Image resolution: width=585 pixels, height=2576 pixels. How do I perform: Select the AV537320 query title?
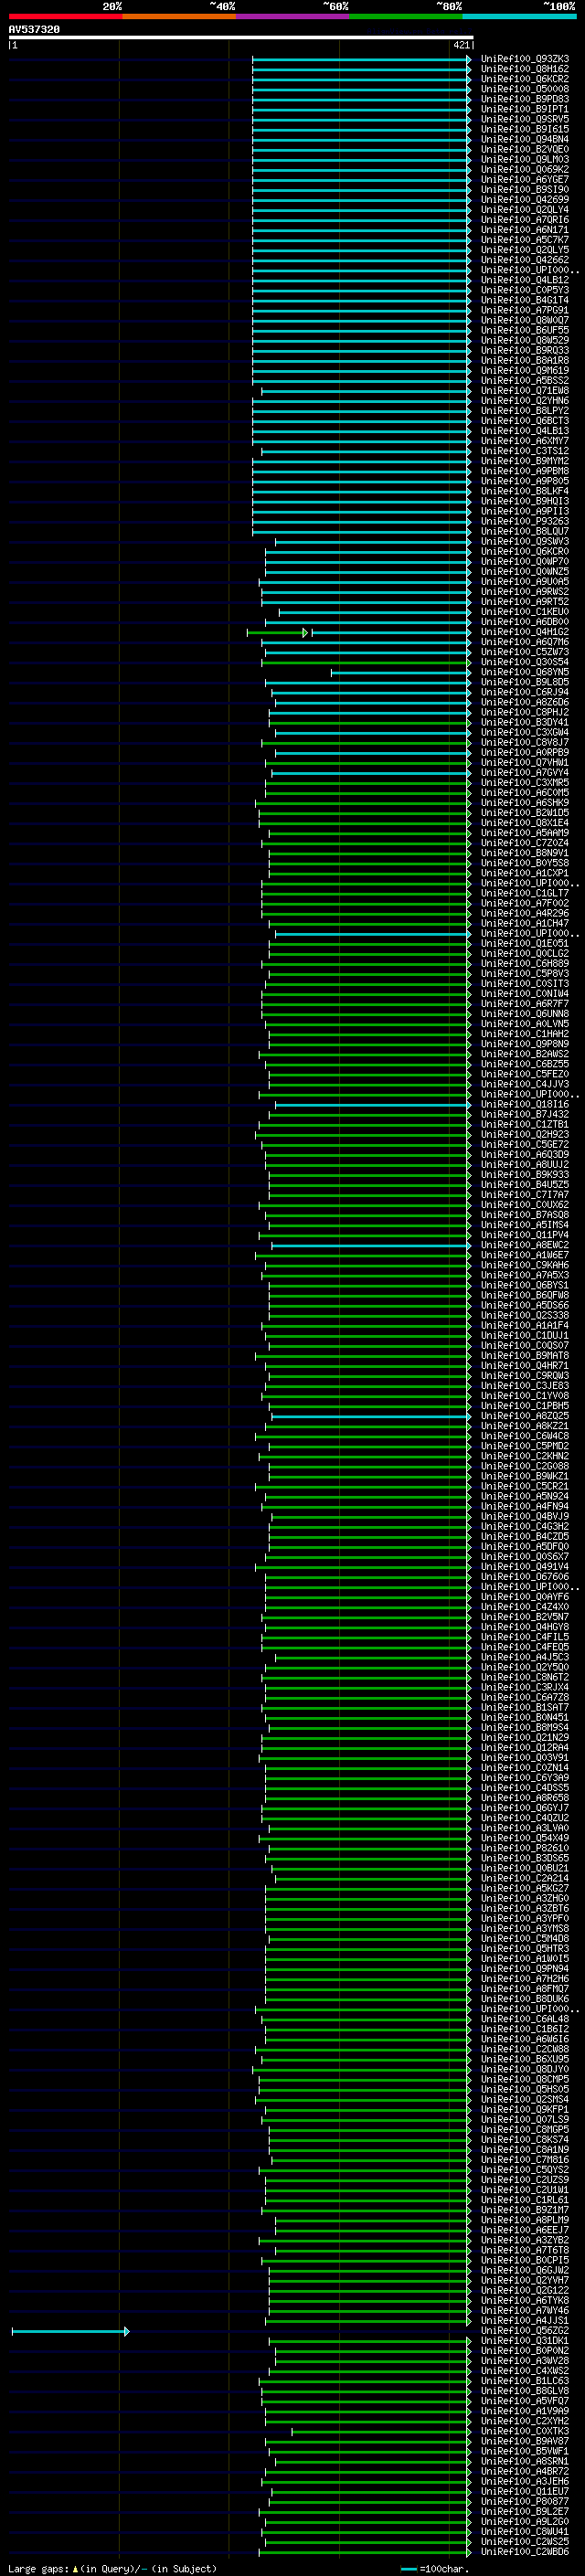click(x=34, y=29)
